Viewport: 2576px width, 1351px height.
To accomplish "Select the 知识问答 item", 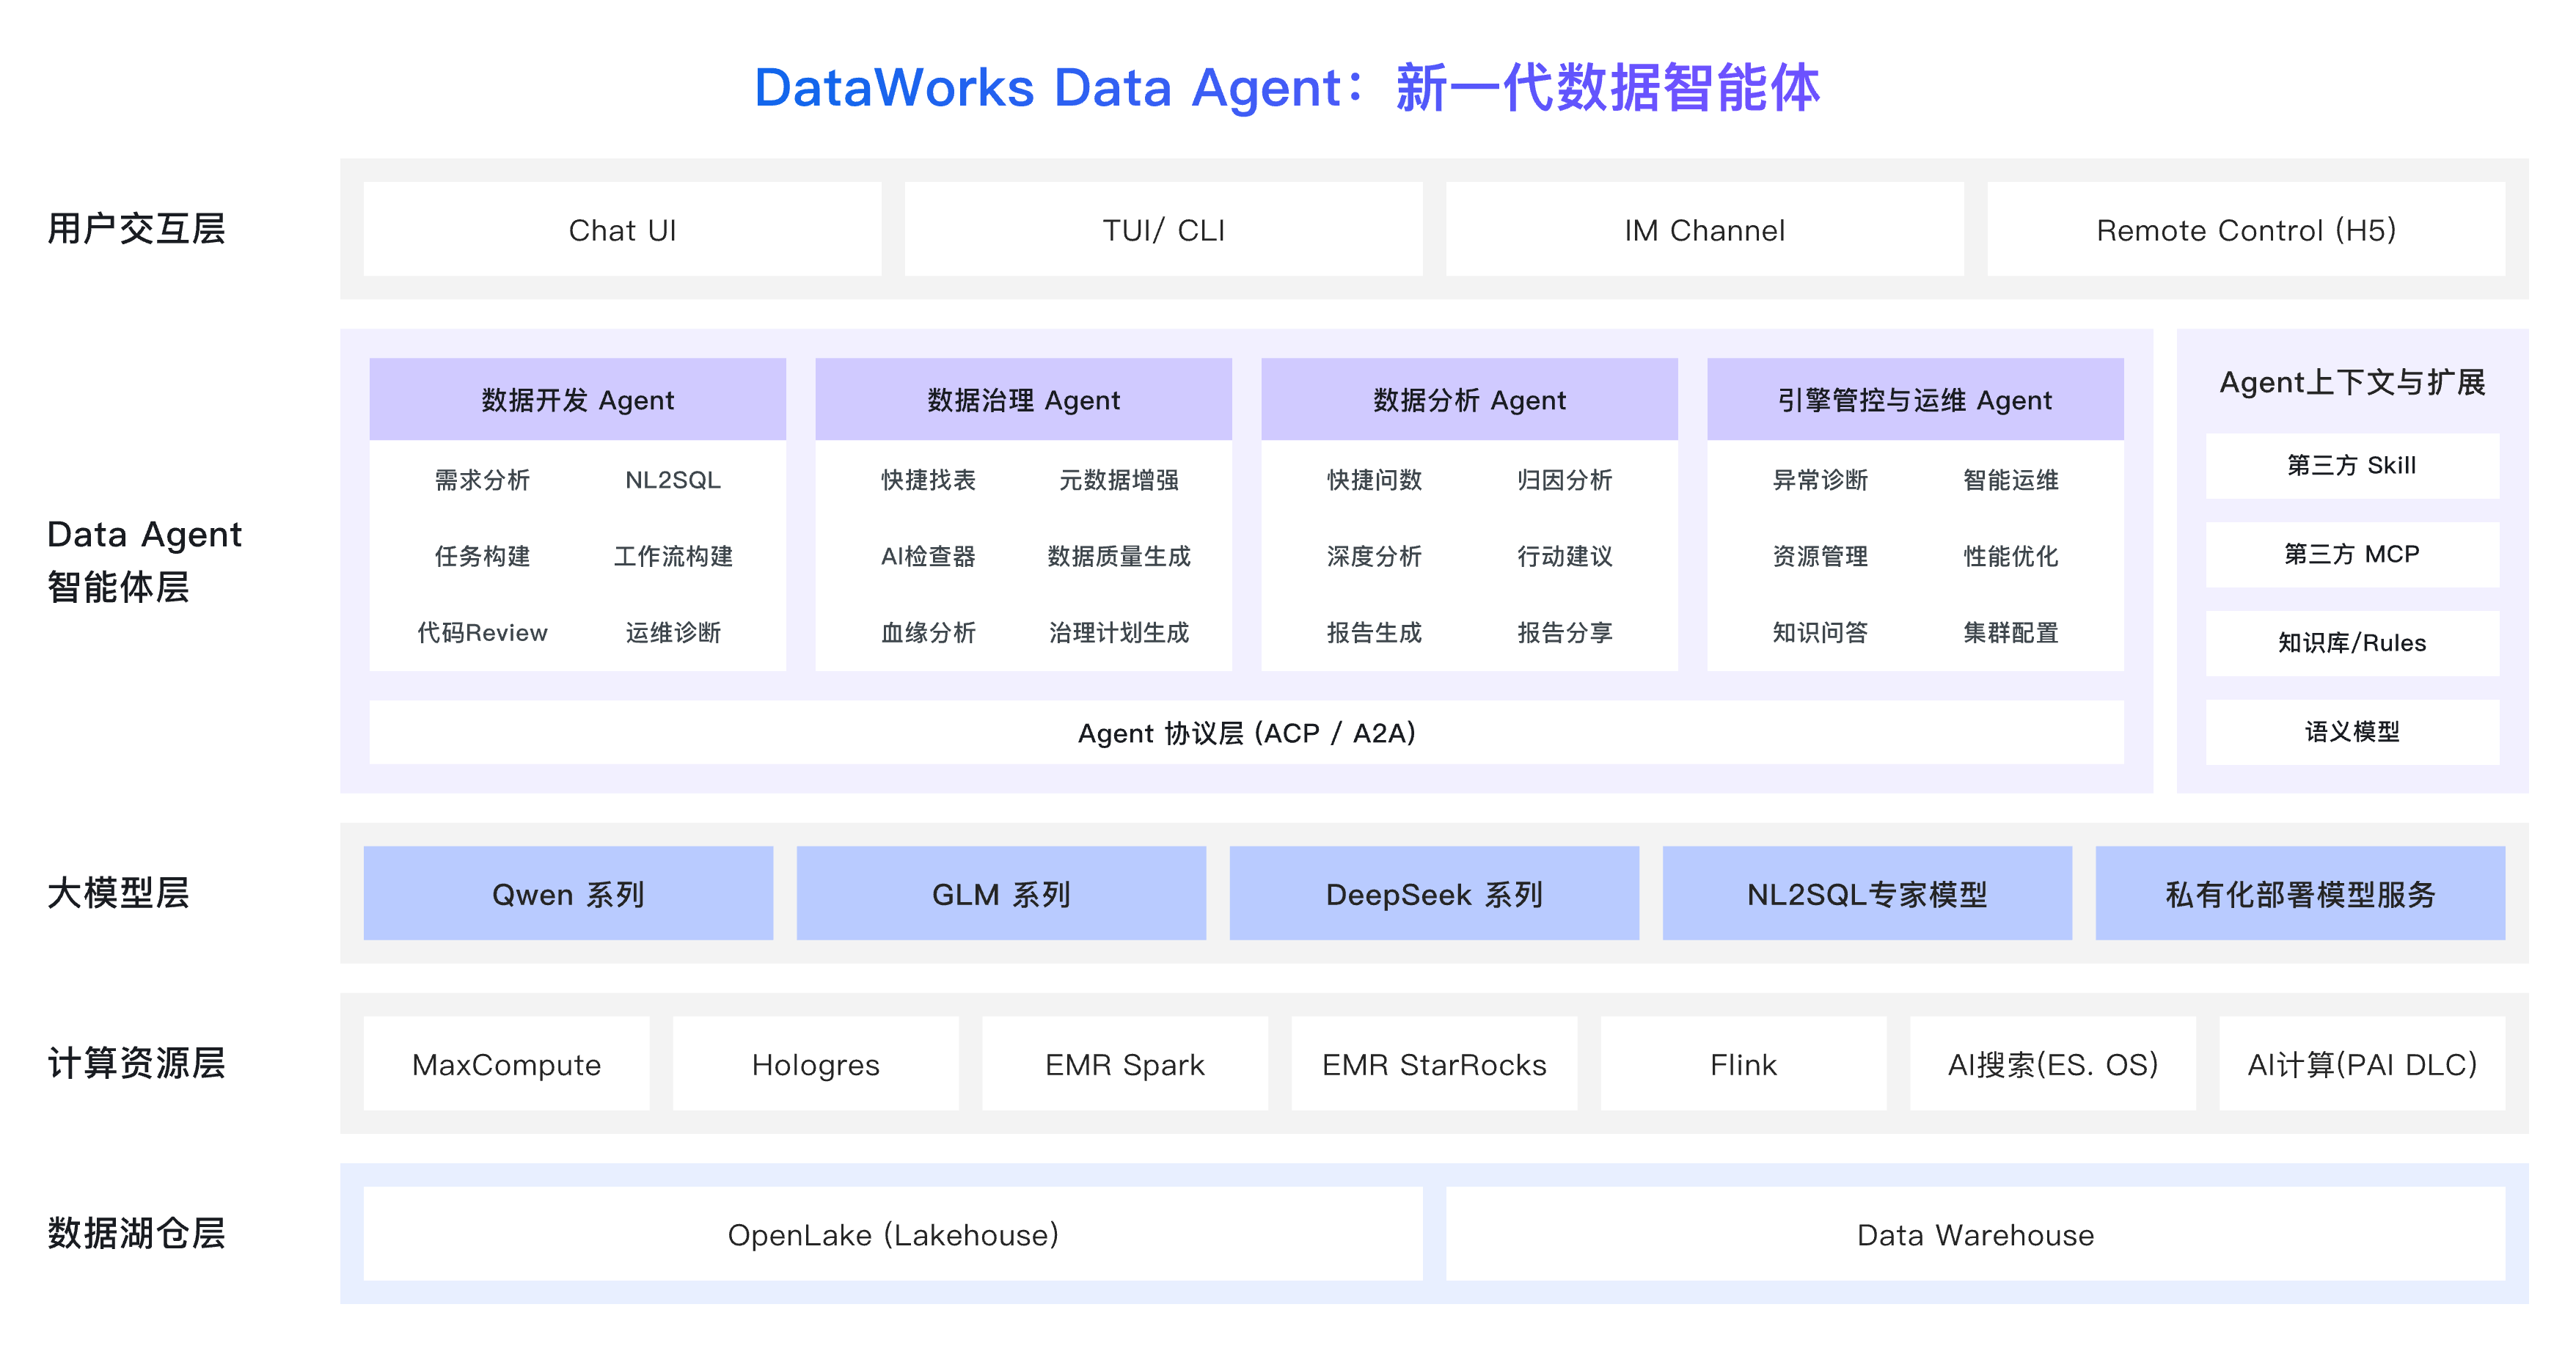I will 1820,632.
